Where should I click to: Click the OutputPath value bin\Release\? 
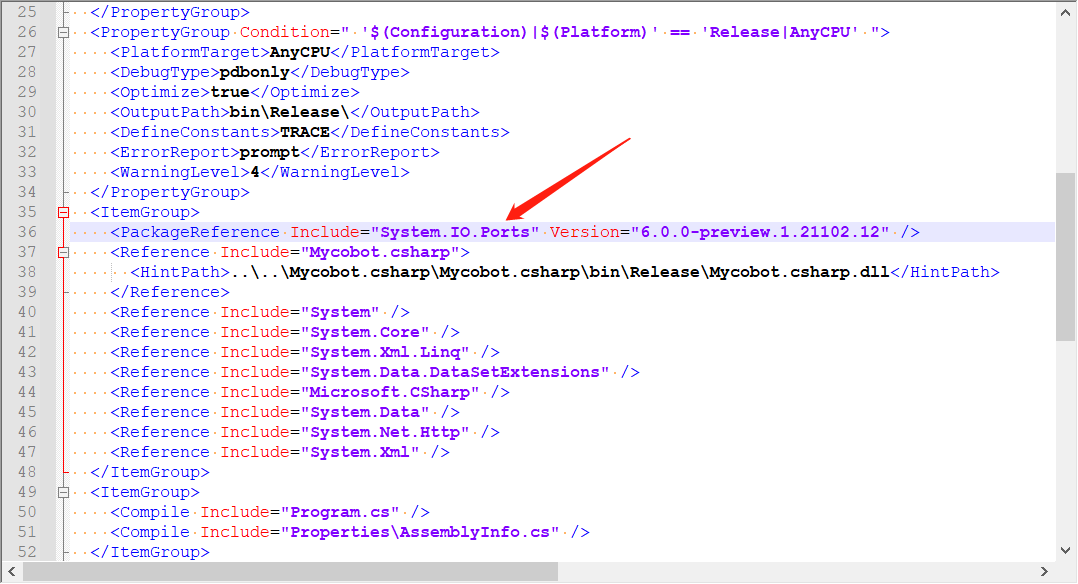click(289, 112)
